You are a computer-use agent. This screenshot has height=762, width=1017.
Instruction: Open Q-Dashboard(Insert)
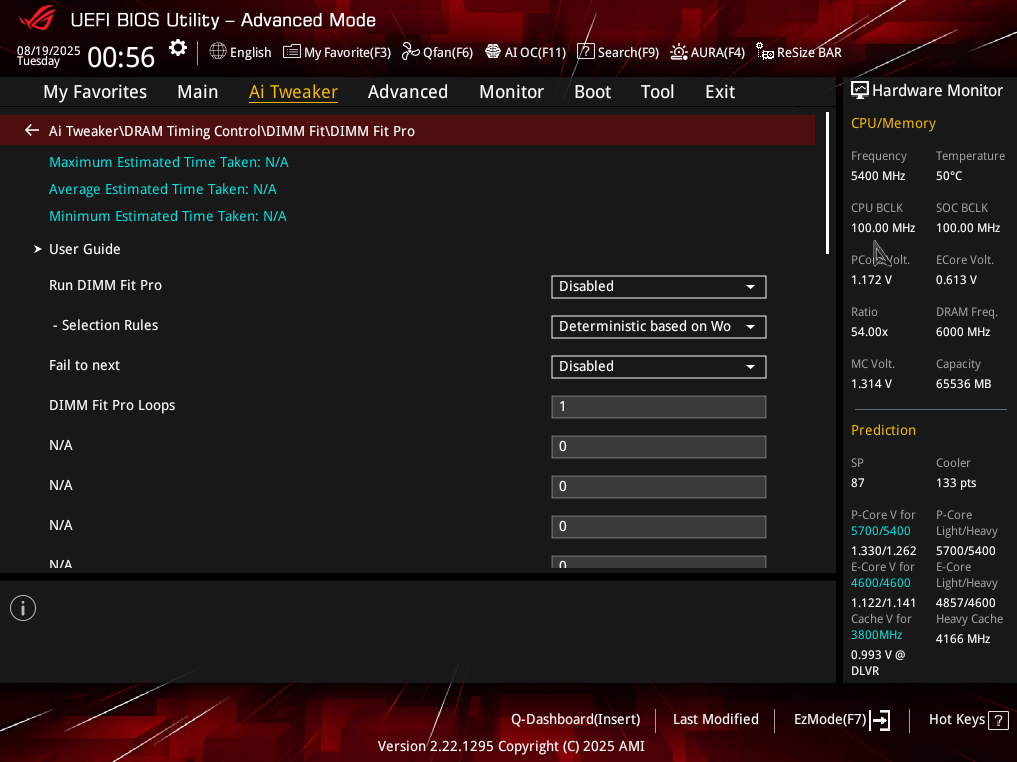click(575, 719)
